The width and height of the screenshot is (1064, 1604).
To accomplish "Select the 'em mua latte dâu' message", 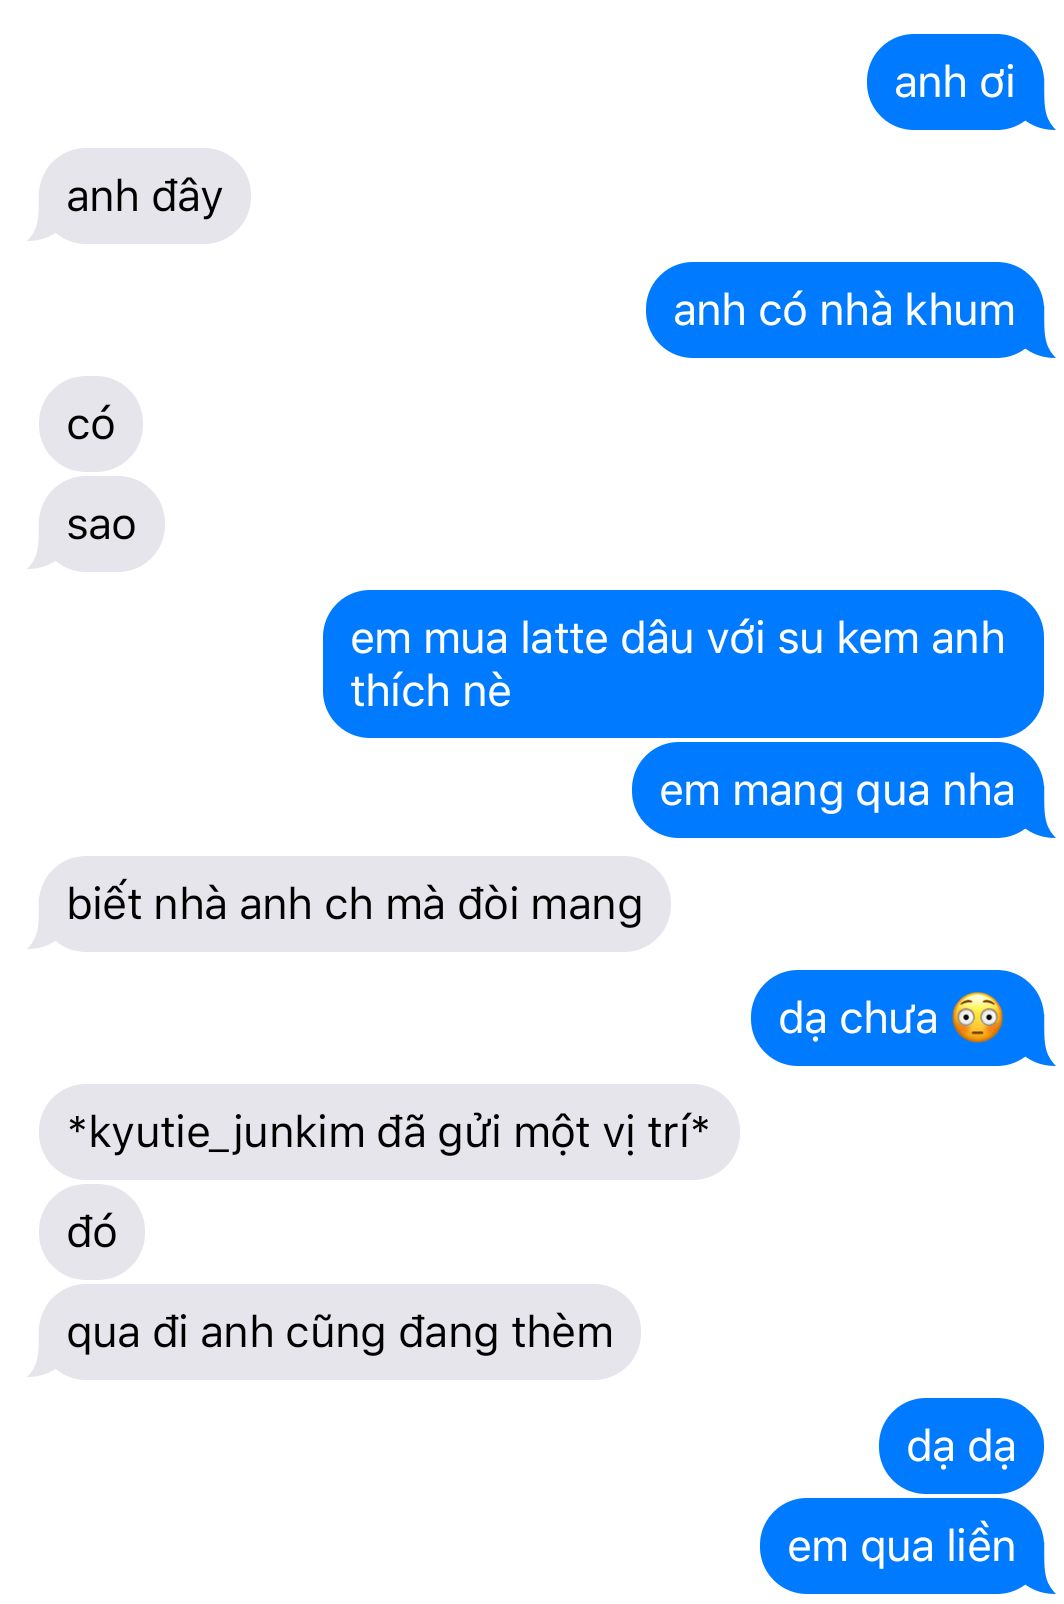I will coord(683,664).
